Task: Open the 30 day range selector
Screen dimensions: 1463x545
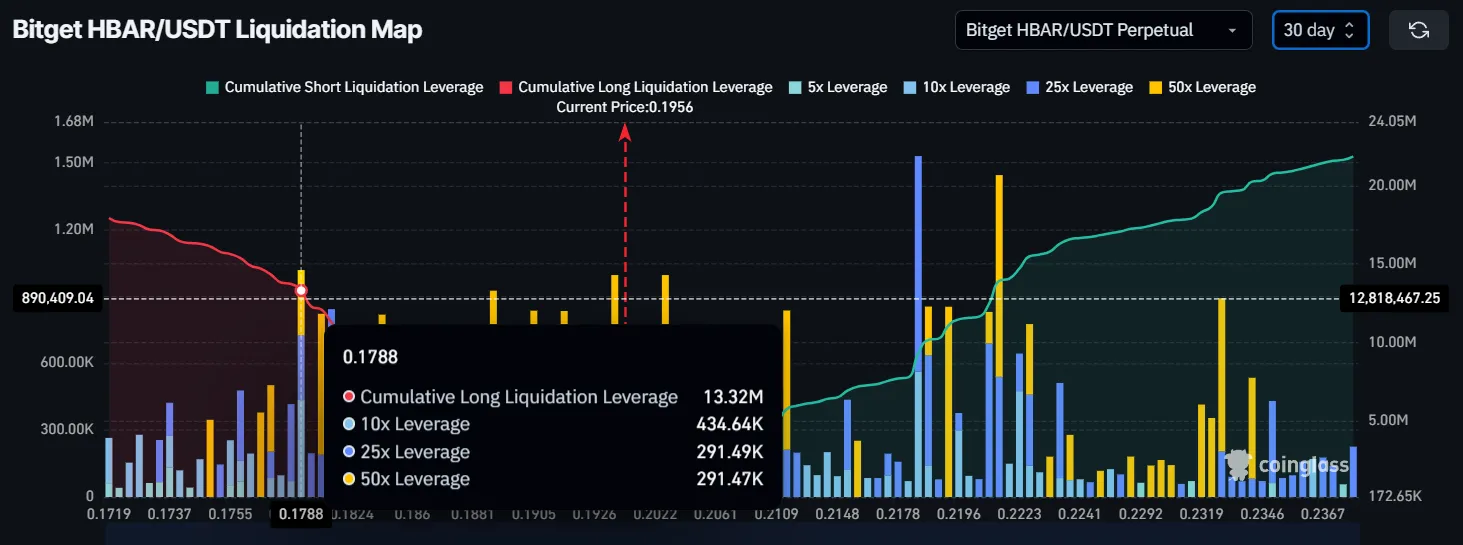Action: 1320,30
